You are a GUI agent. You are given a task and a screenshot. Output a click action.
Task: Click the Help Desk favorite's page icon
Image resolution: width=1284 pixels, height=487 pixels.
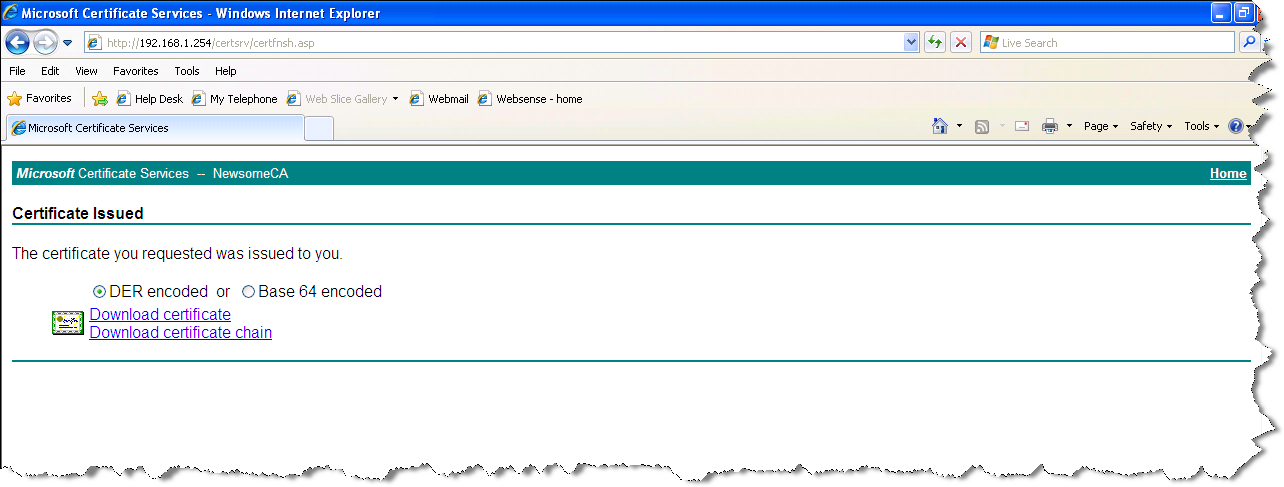point(124,99)
